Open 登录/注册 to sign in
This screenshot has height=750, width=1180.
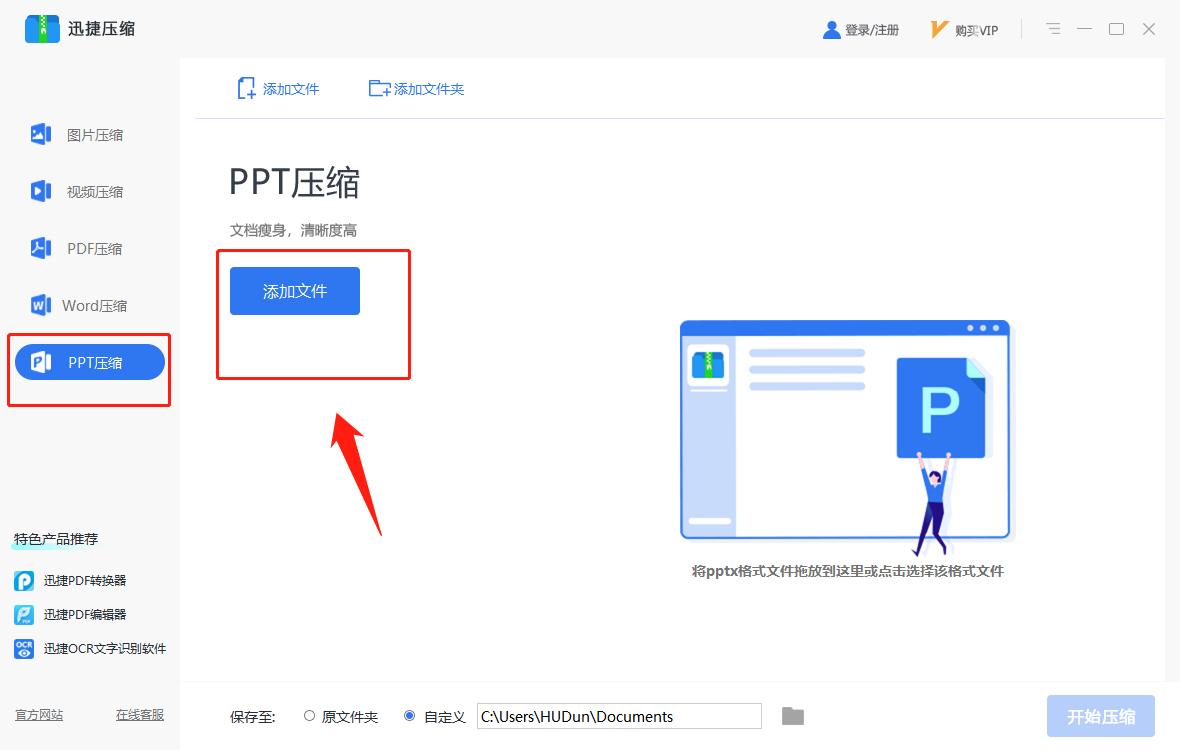(x=863, y=29)
